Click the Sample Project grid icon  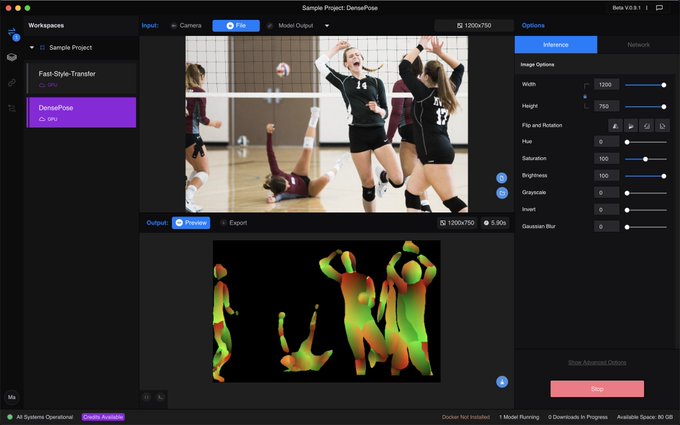click(42, 48)
